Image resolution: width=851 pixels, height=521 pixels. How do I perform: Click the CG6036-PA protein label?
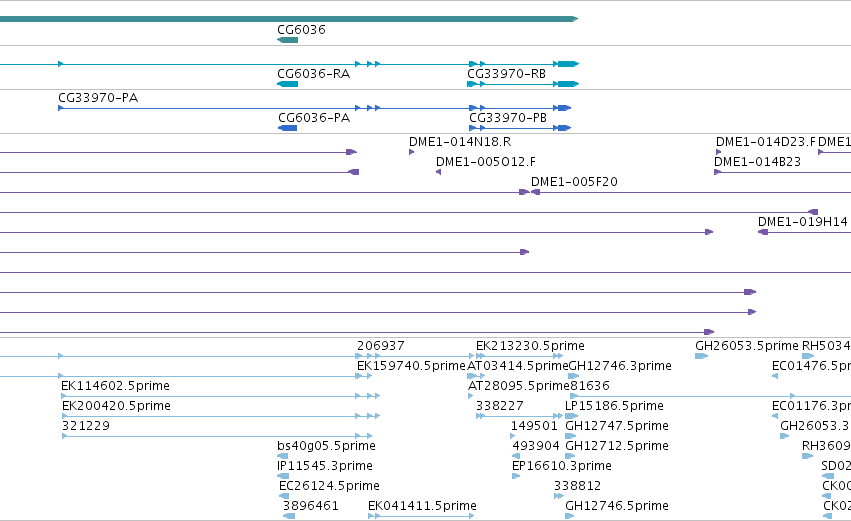tap(314, 118)
